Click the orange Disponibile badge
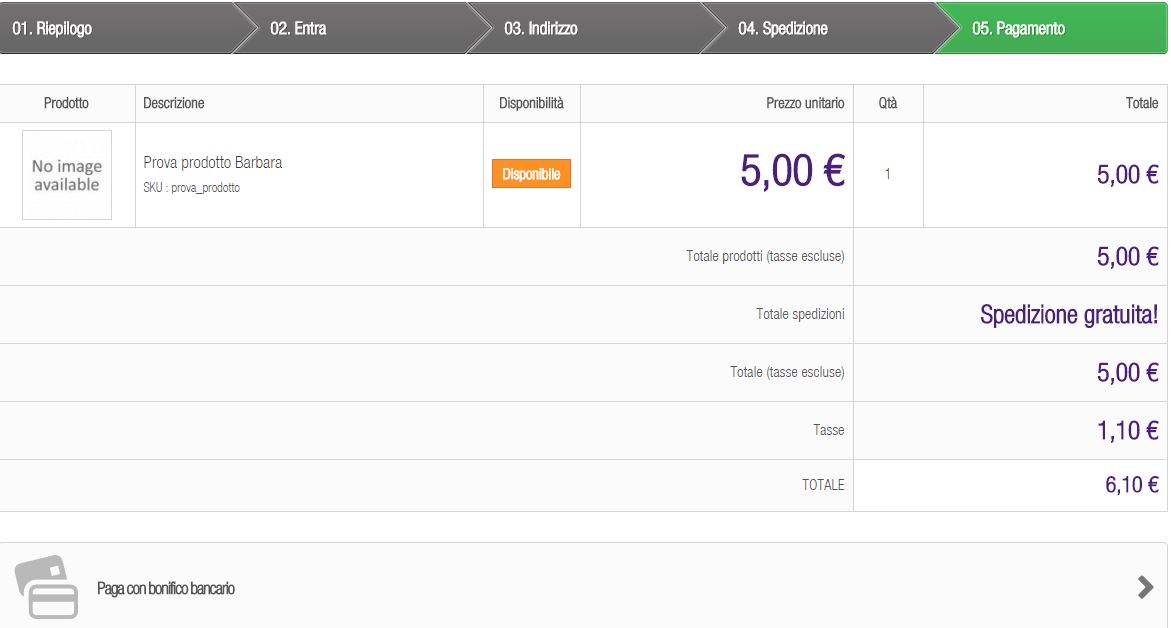This screenshot has width=1171, height=628. pyautogui.click(x=531, y=174)
